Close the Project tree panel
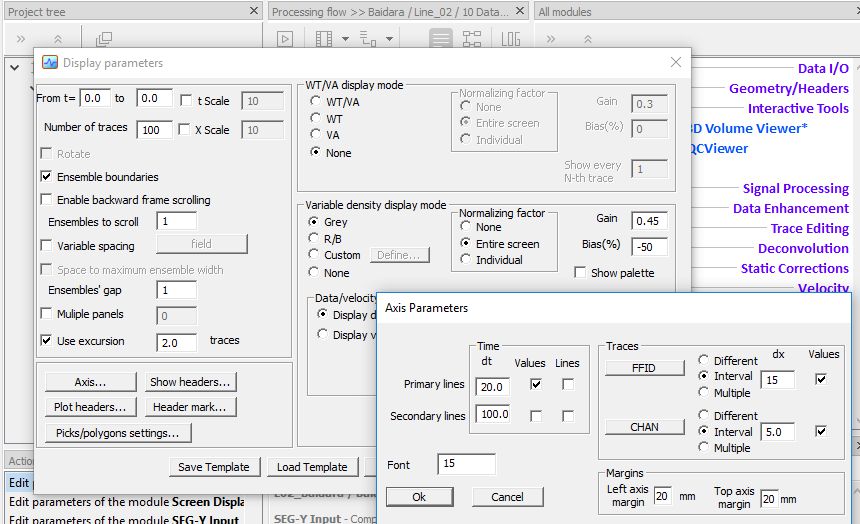Viewport: 860px width, 524px height. 253,10
